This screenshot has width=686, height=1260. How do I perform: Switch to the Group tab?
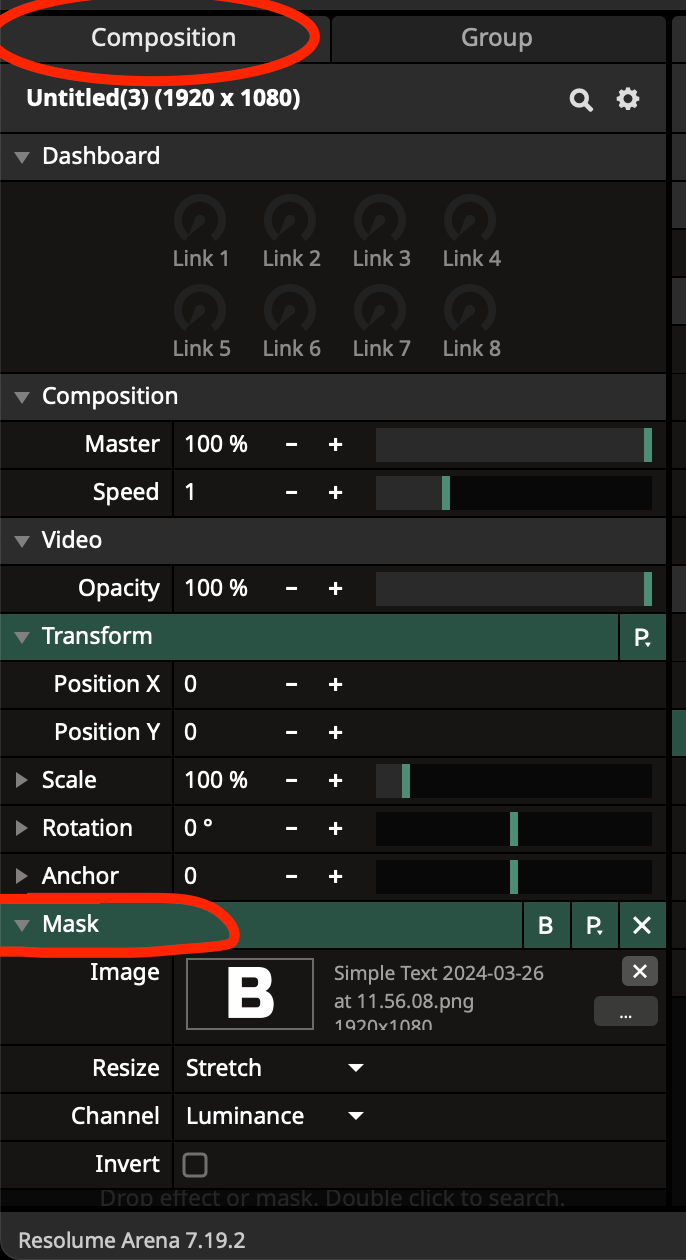tap(497, 38)
